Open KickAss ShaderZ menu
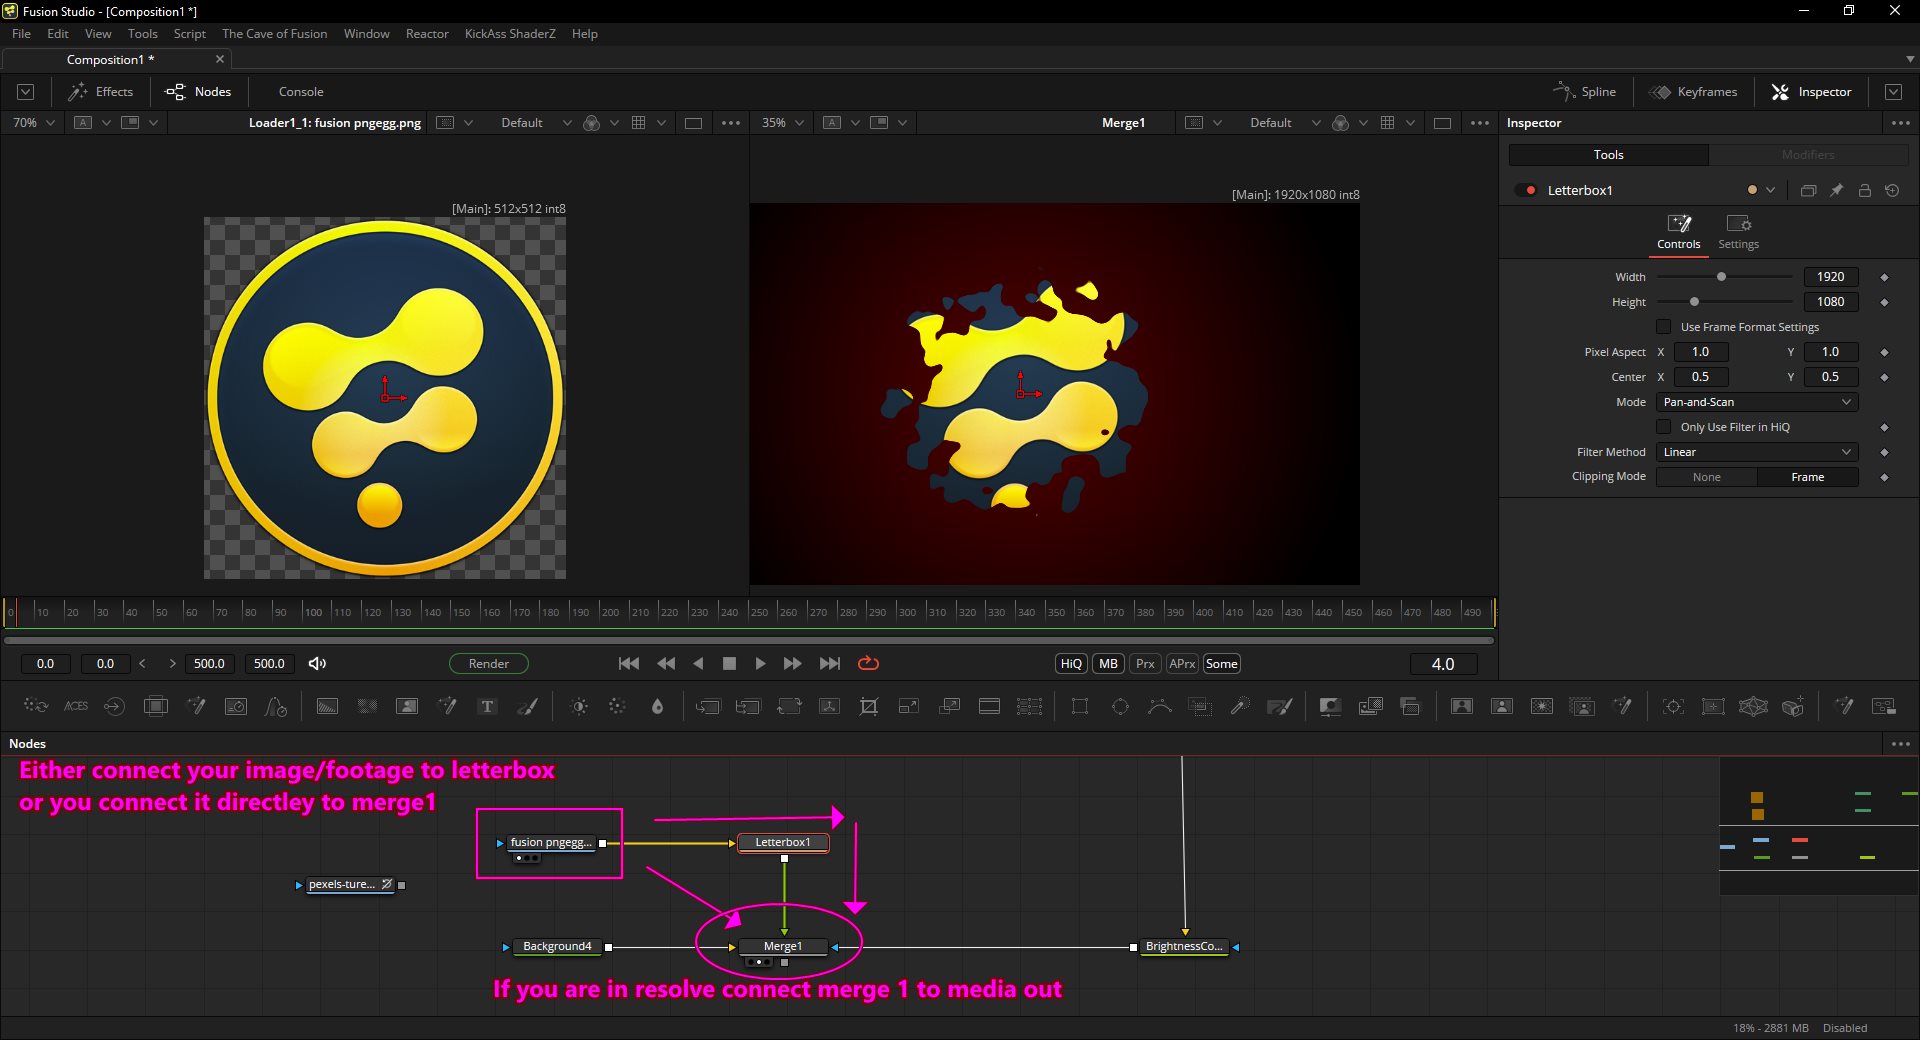Image resolution: width=1920 pixels, height=1040 pixels. point(510,34)
